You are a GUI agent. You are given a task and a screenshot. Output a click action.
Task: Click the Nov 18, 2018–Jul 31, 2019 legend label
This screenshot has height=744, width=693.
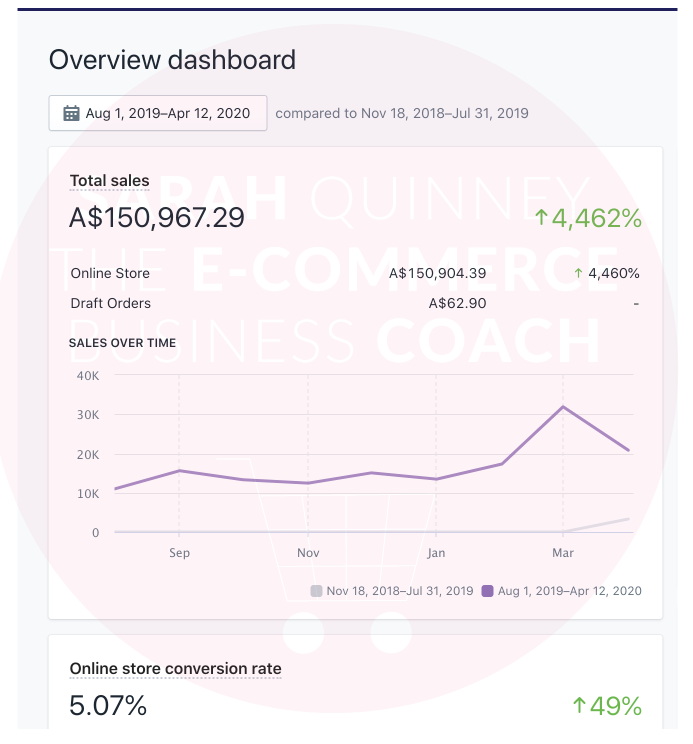[400, 591]
